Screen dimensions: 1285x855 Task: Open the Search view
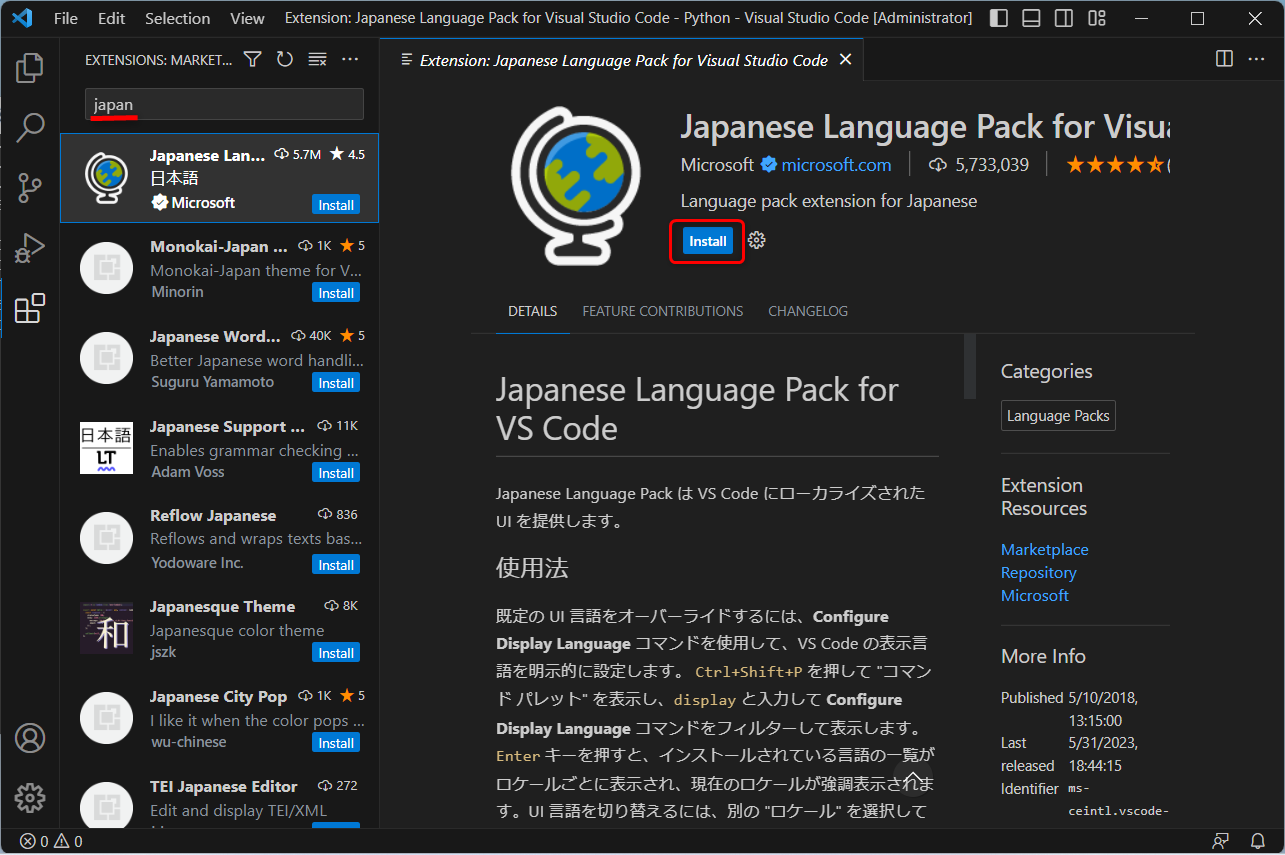pos(30,128)
